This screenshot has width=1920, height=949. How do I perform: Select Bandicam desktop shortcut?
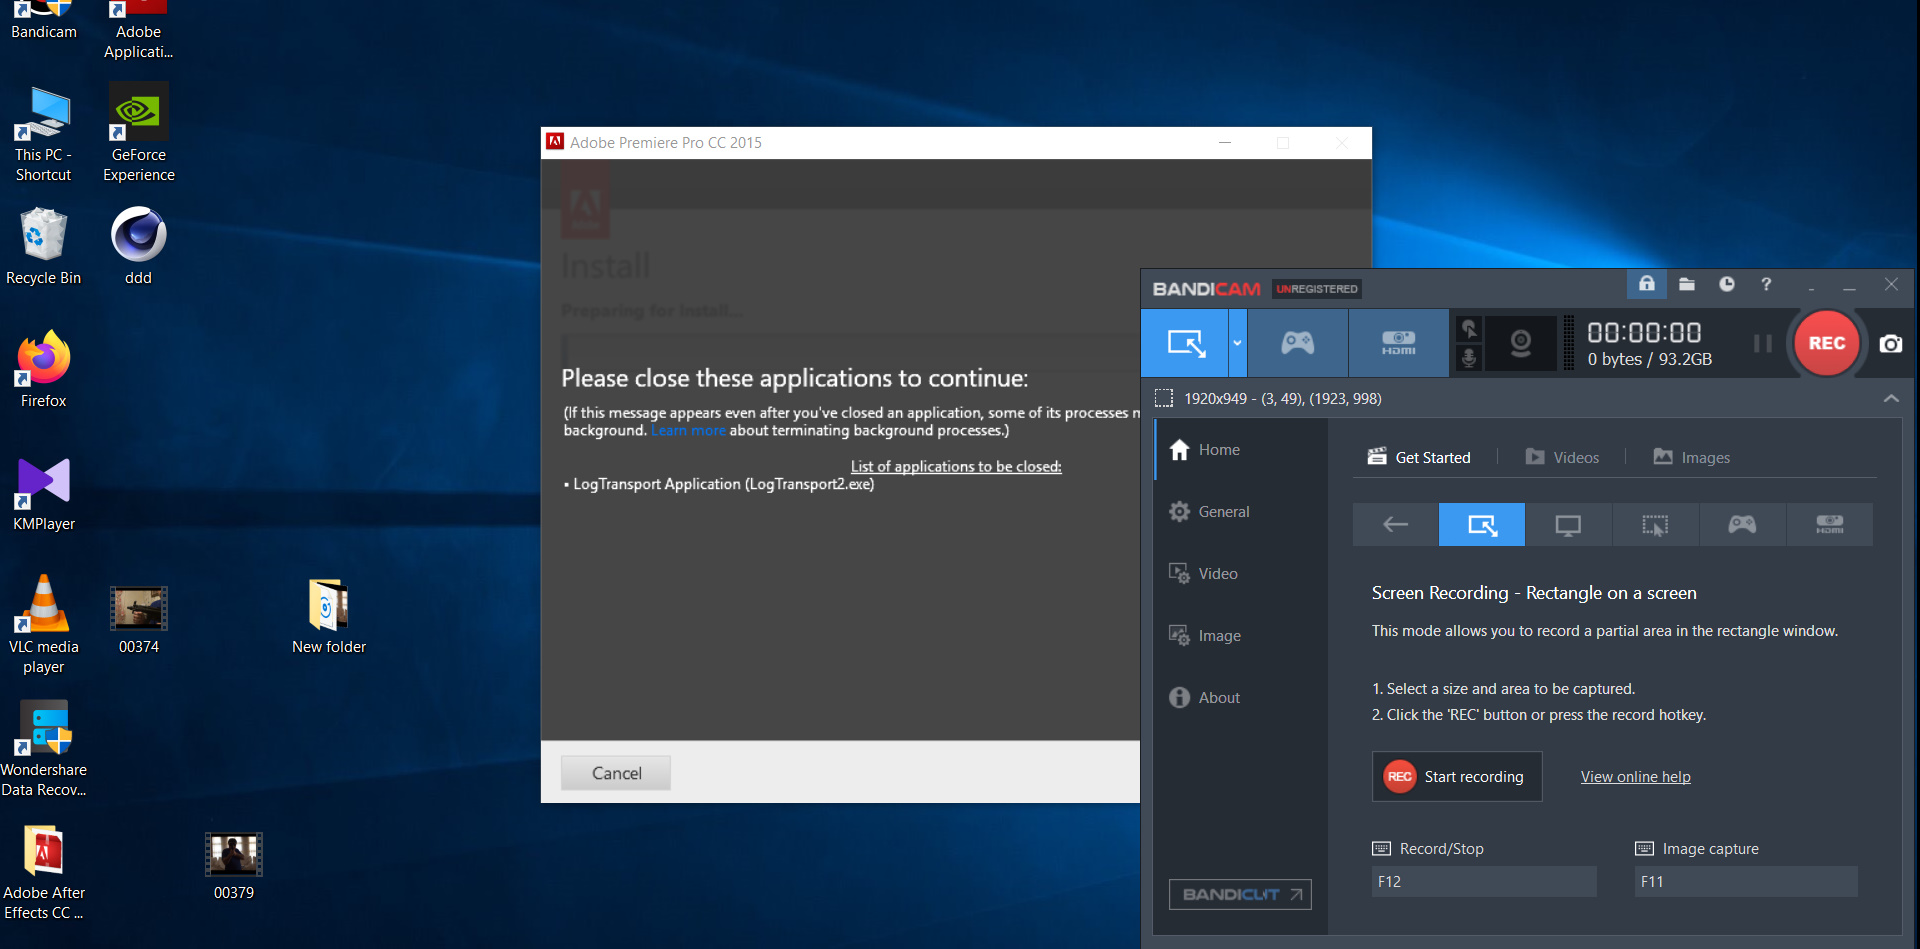coord(43,20)
